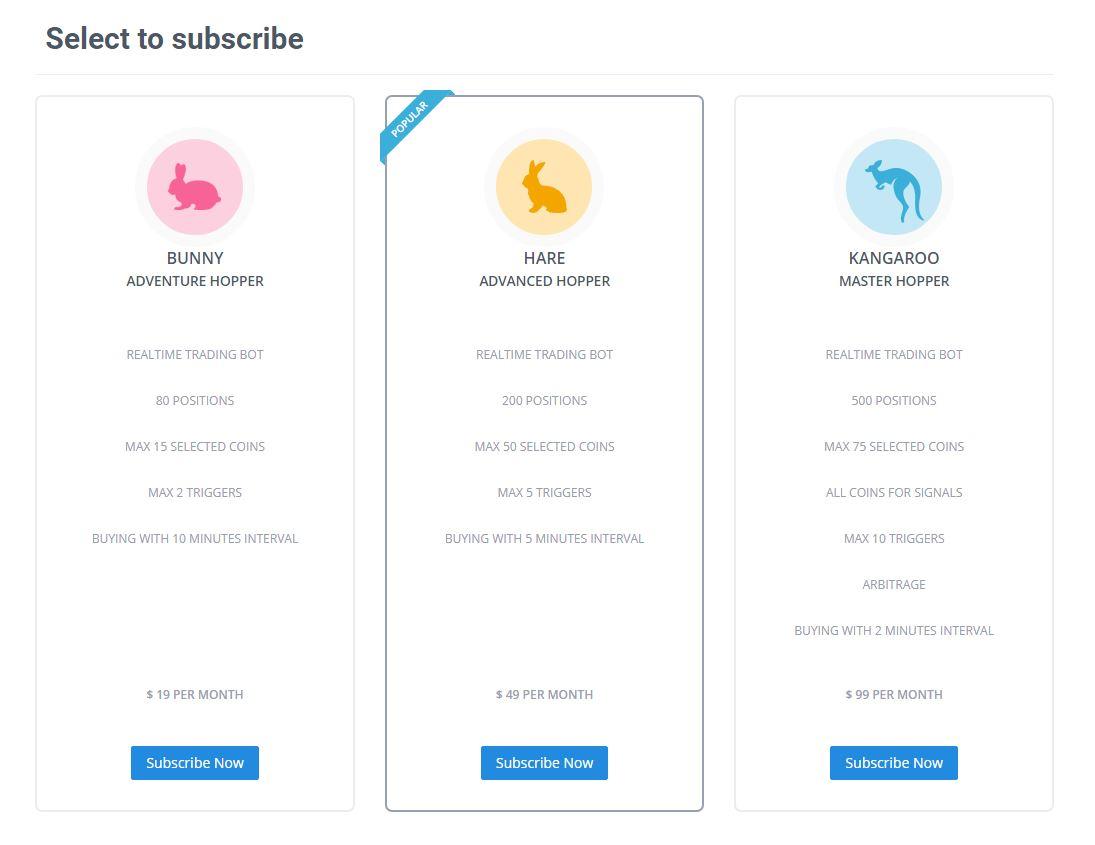Viewport: 1095px width, 845px height.
Task: Select the HARE plan title
Action: point(544,258)
